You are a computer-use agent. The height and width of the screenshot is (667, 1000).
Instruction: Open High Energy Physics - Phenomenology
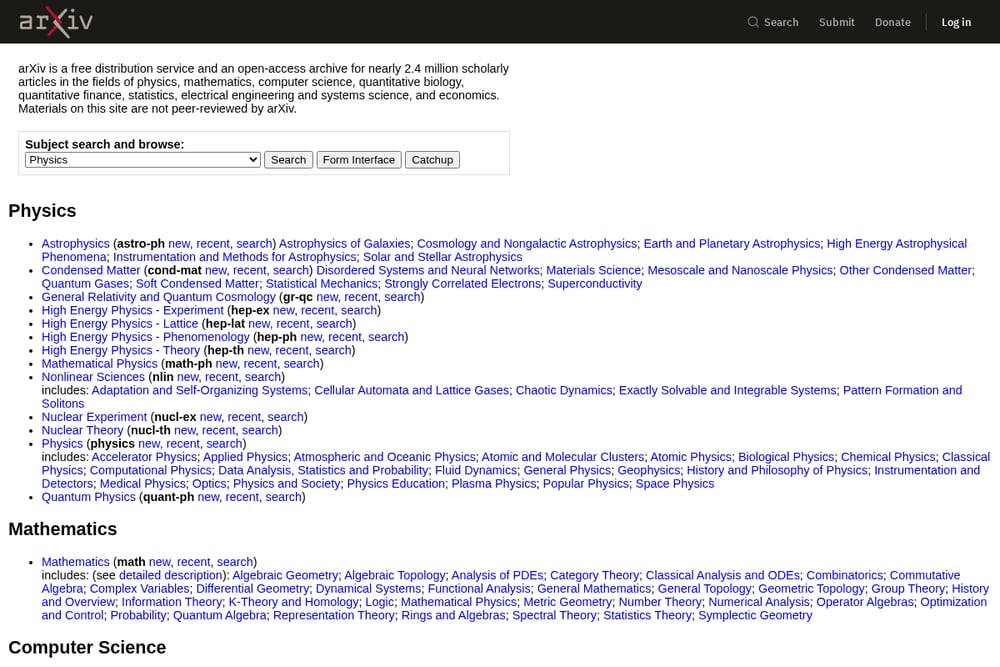pyautogui.click(x=145, y=337)
